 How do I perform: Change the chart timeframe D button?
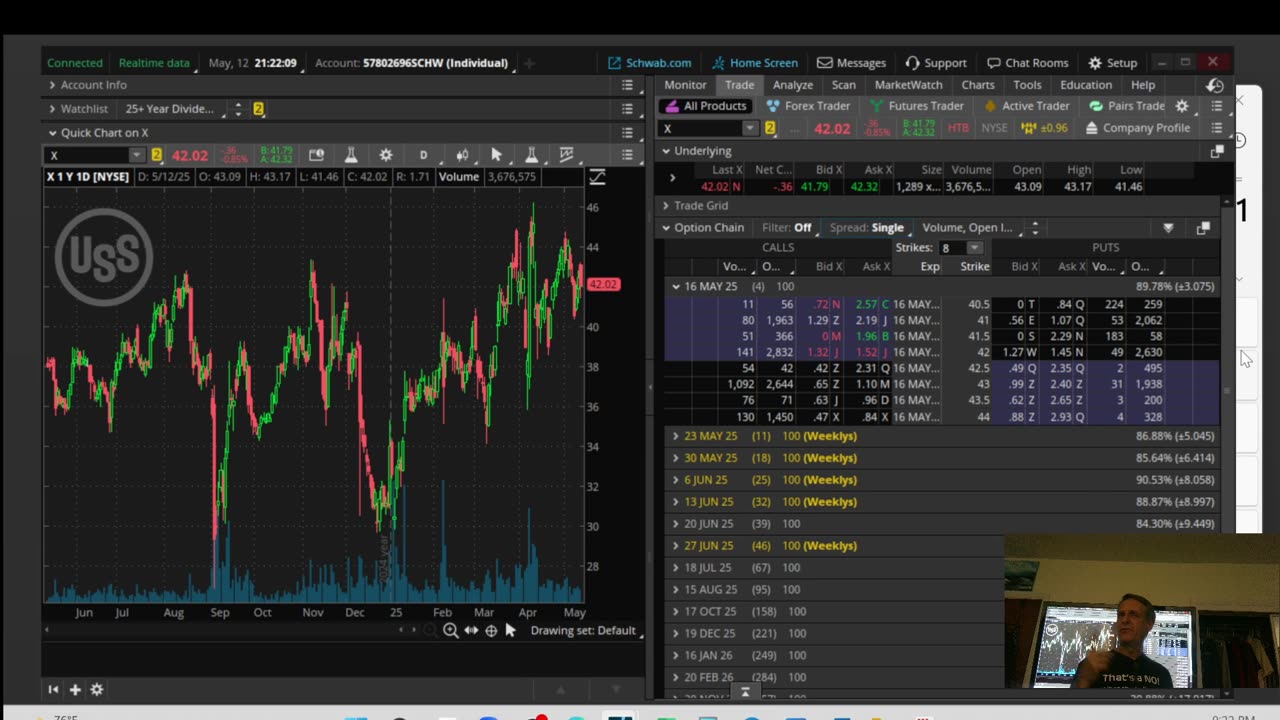coord(423,155)
